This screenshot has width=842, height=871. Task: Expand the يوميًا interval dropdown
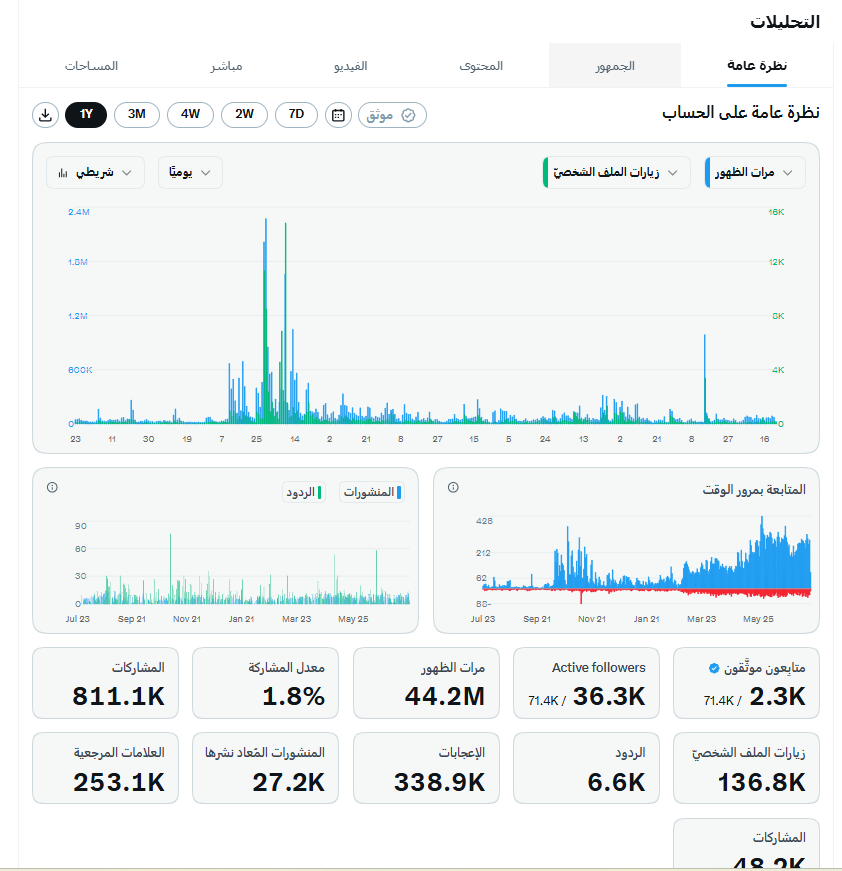point(191,173)
